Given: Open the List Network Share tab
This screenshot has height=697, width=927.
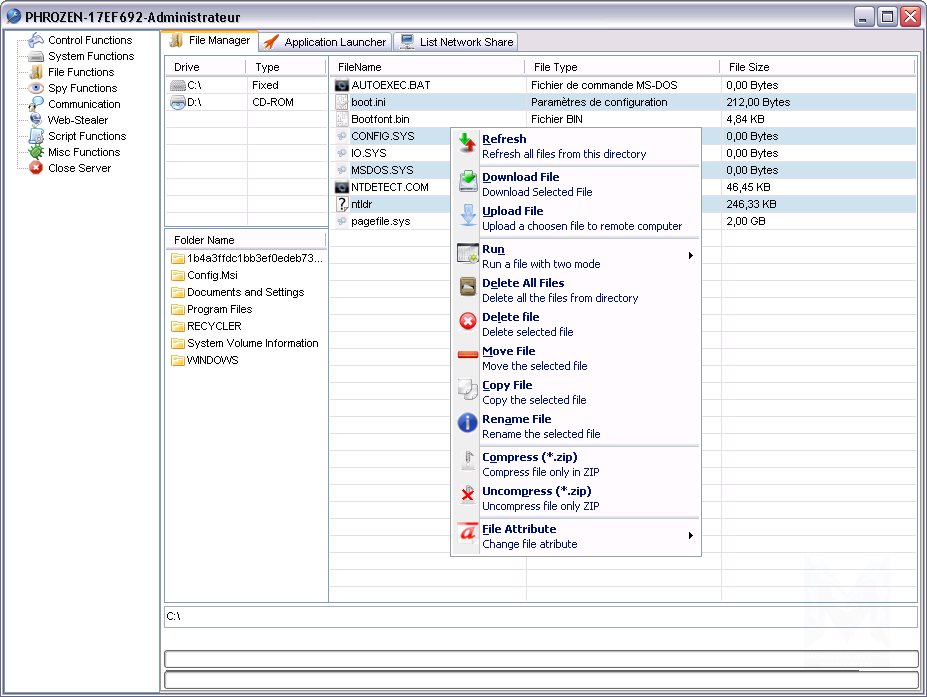Looking at the screenshot, I should (456, 42).
